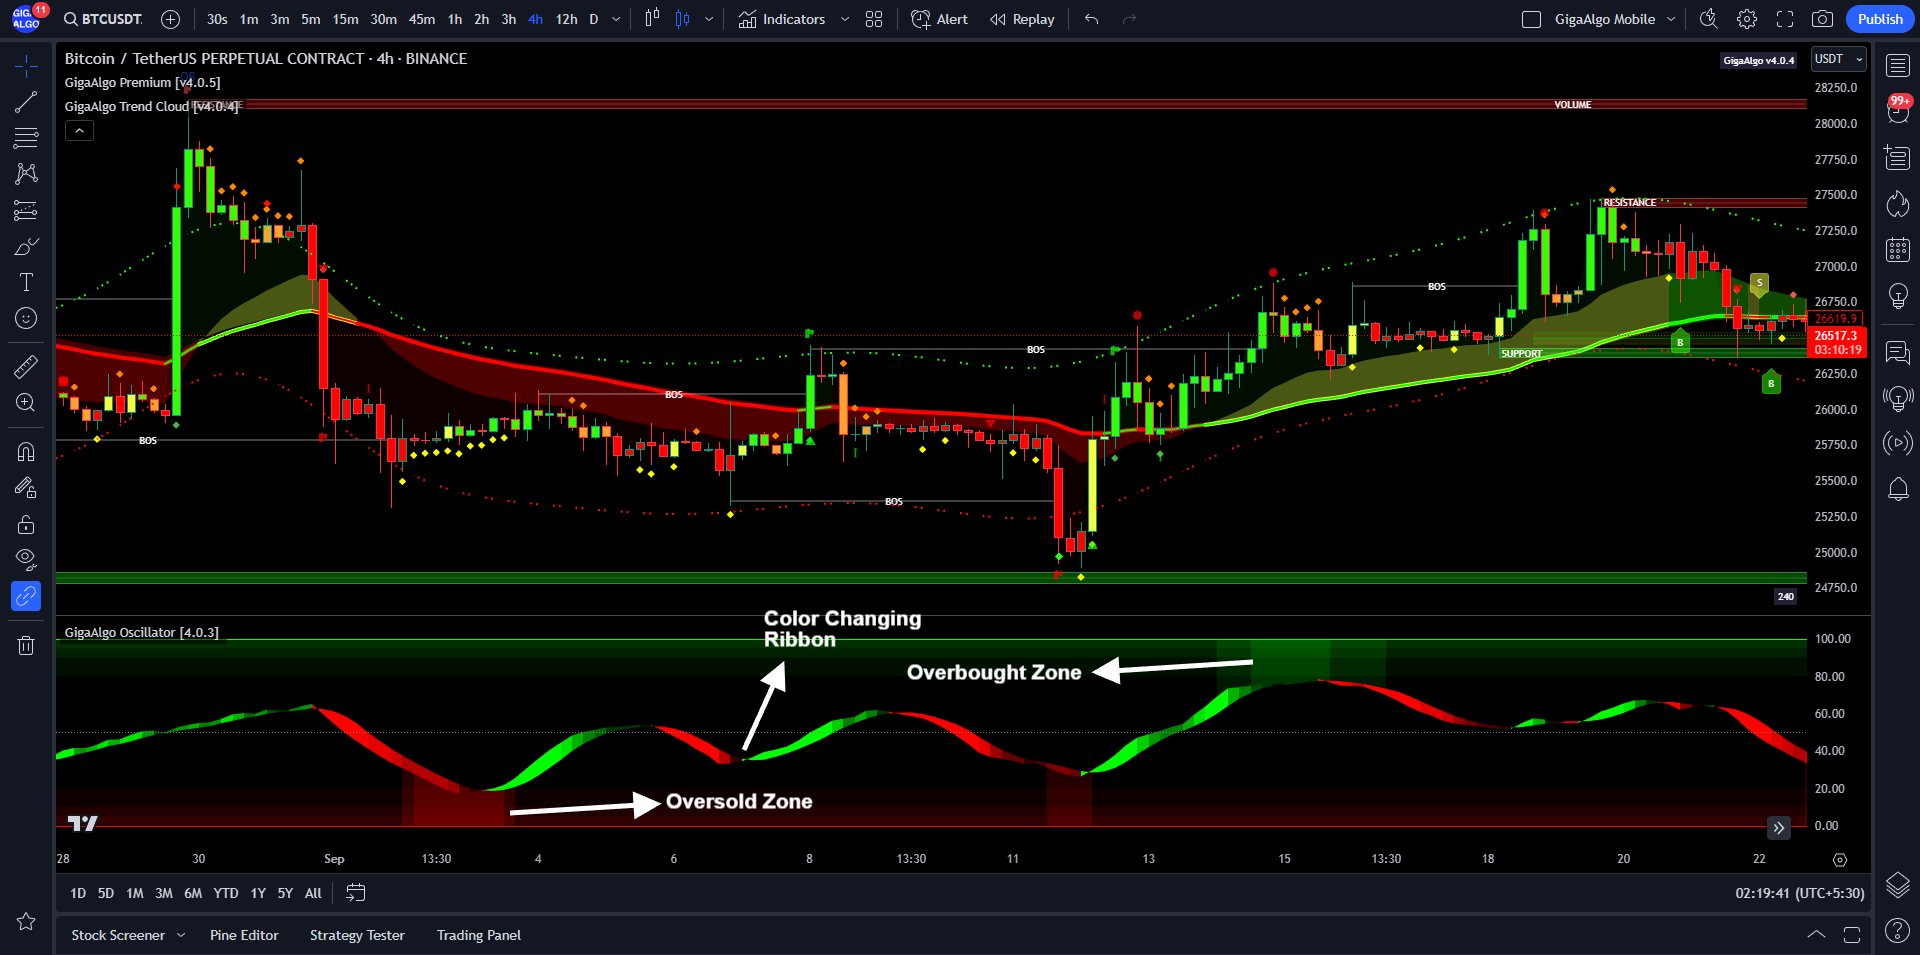Open quick search icon
1920x955 pixels.
pyautogui.click(x=1709, y=19)
